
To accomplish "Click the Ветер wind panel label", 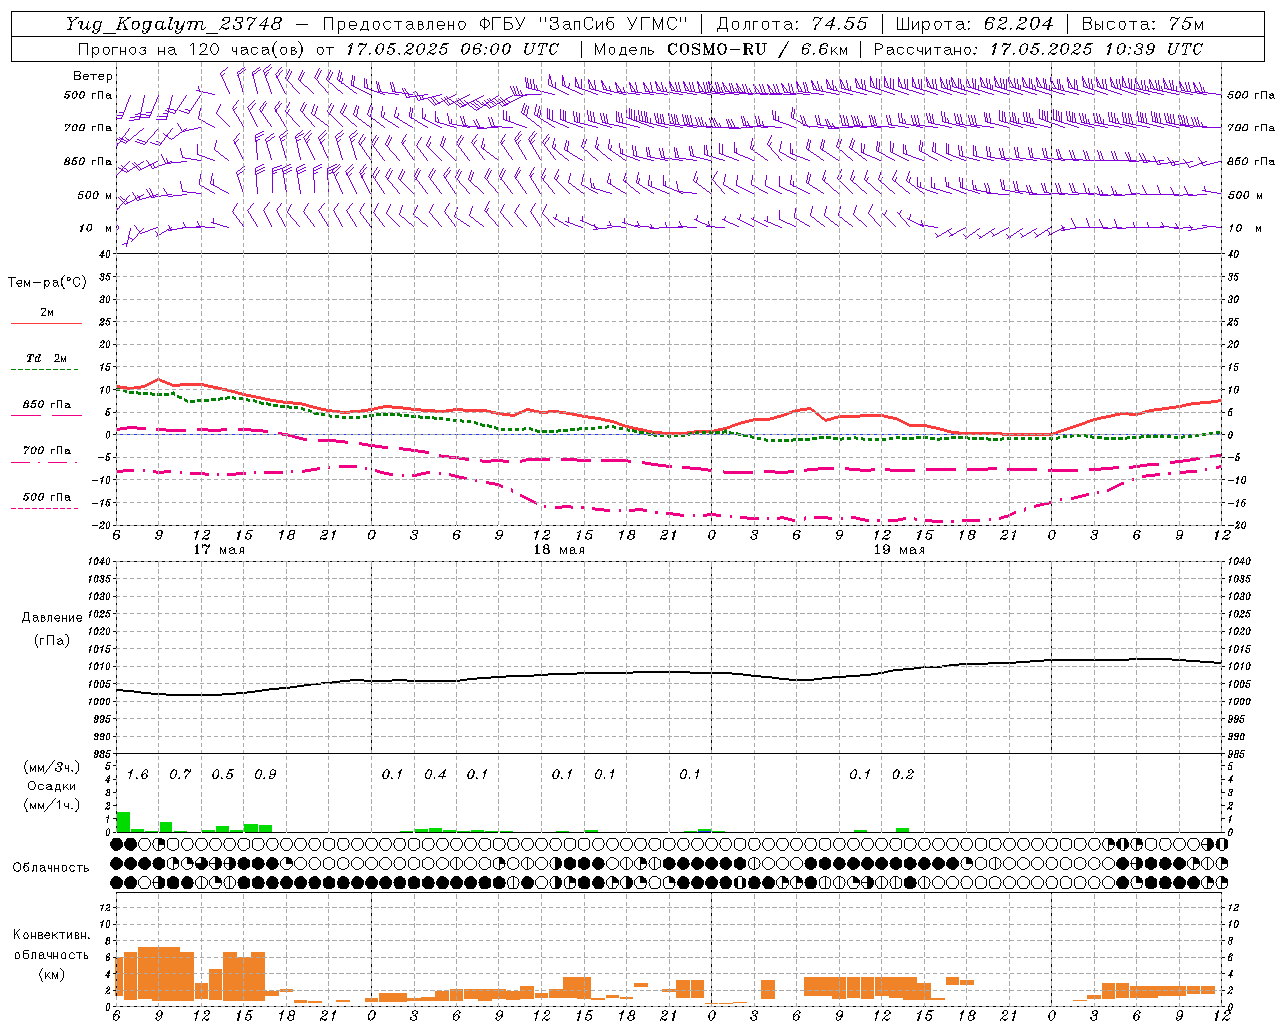I will pos(93,76).
